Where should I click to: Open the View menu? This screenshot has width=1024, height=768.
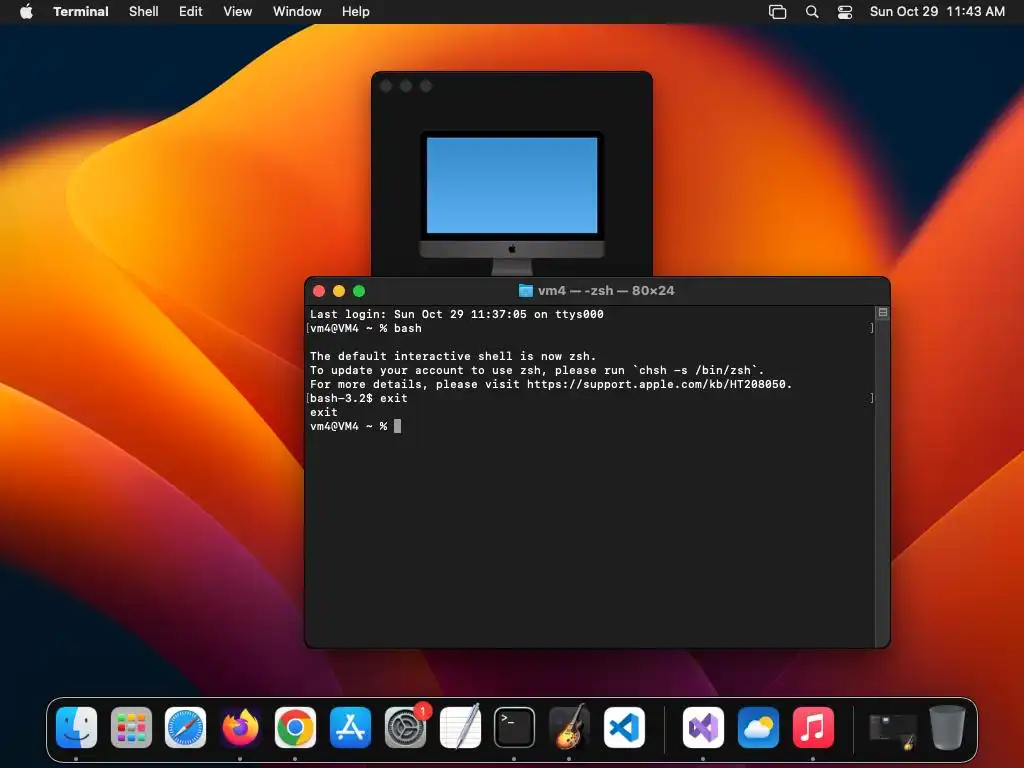(238, 12)
